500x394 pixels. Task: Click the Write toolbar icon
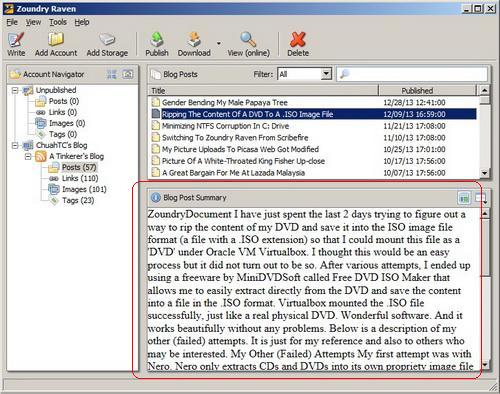[16, 39]
